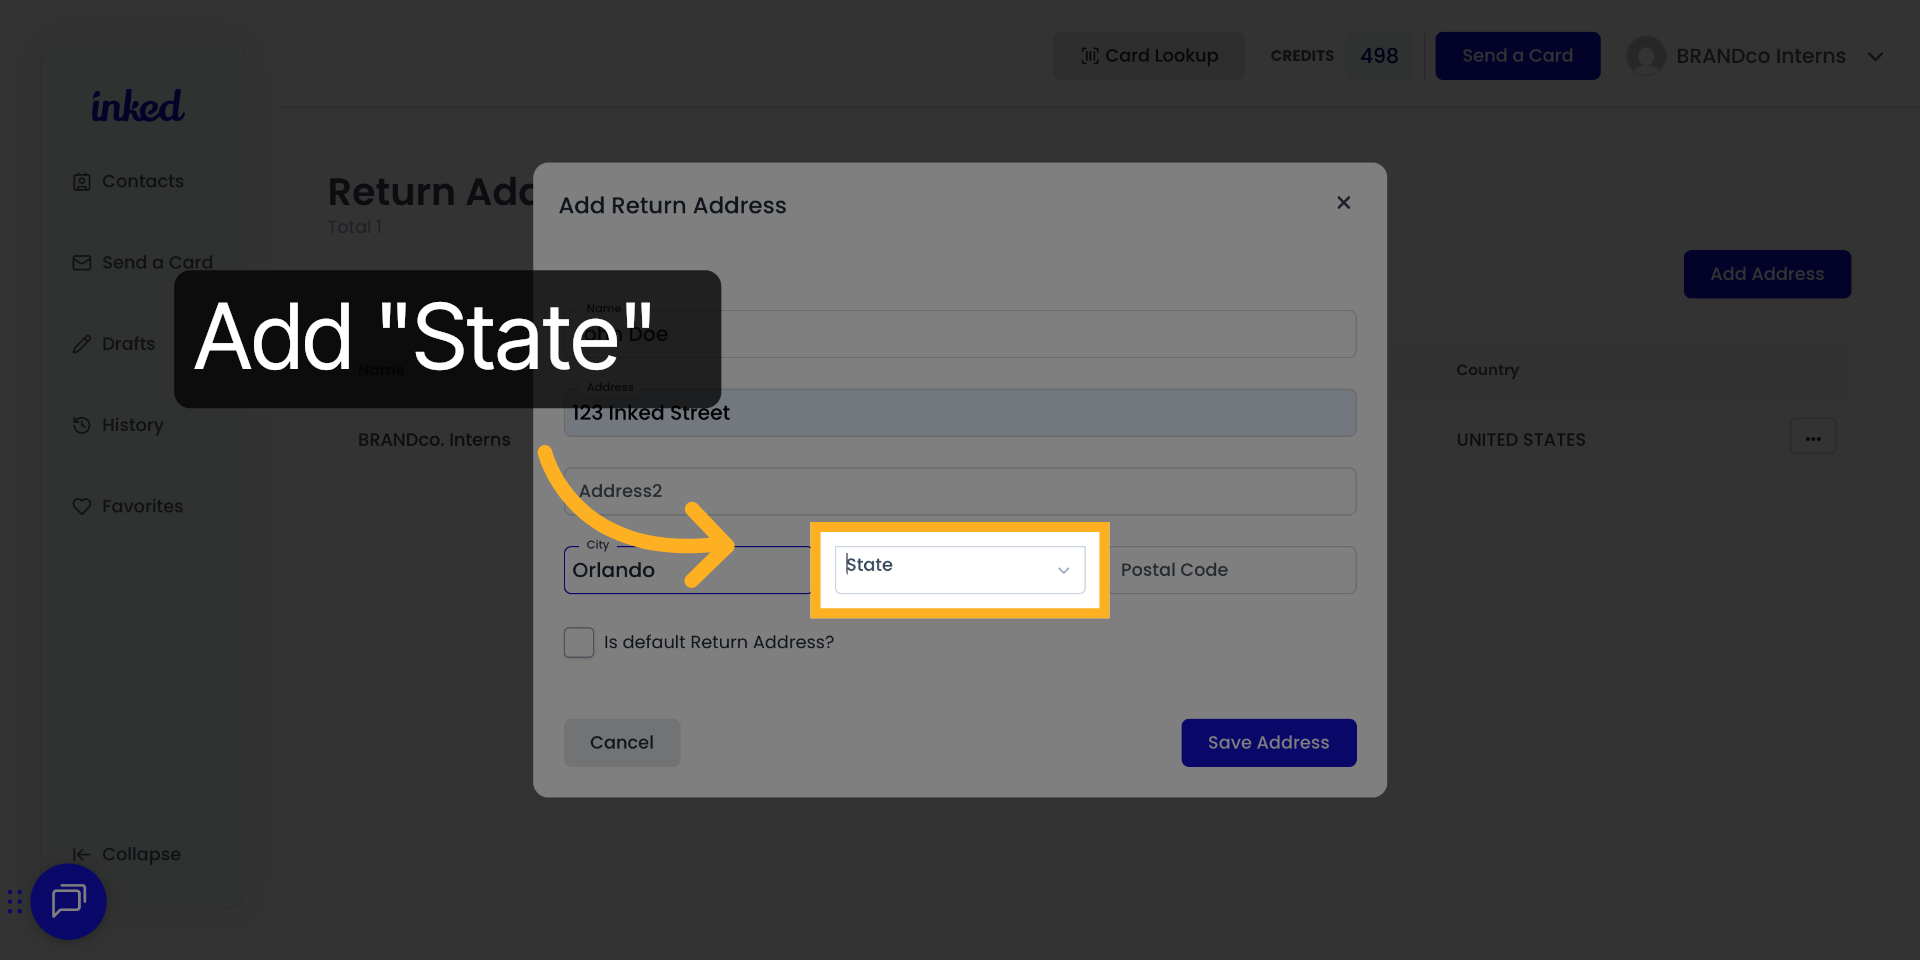Open the Contacts sidebar section
The height and width of the screenshot is (960, 1920).
click(142, 181)
